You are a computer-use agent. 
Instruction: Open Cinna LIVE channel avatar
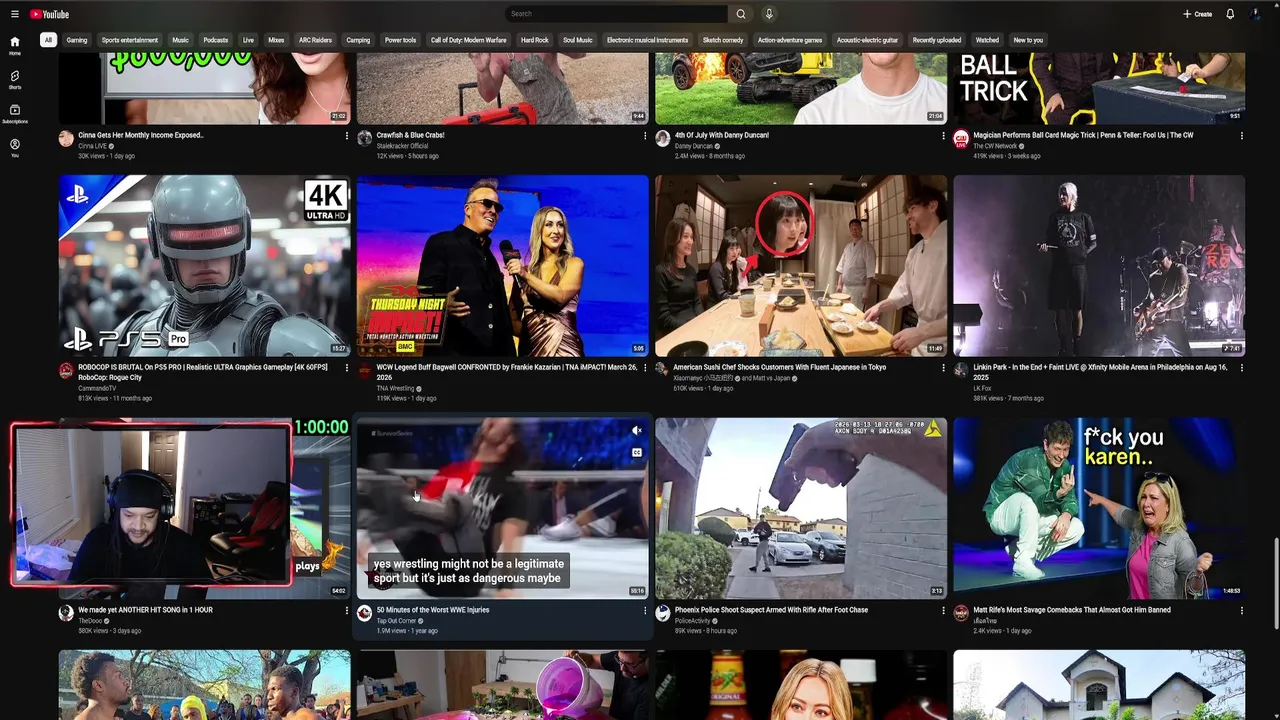(66, 138)
